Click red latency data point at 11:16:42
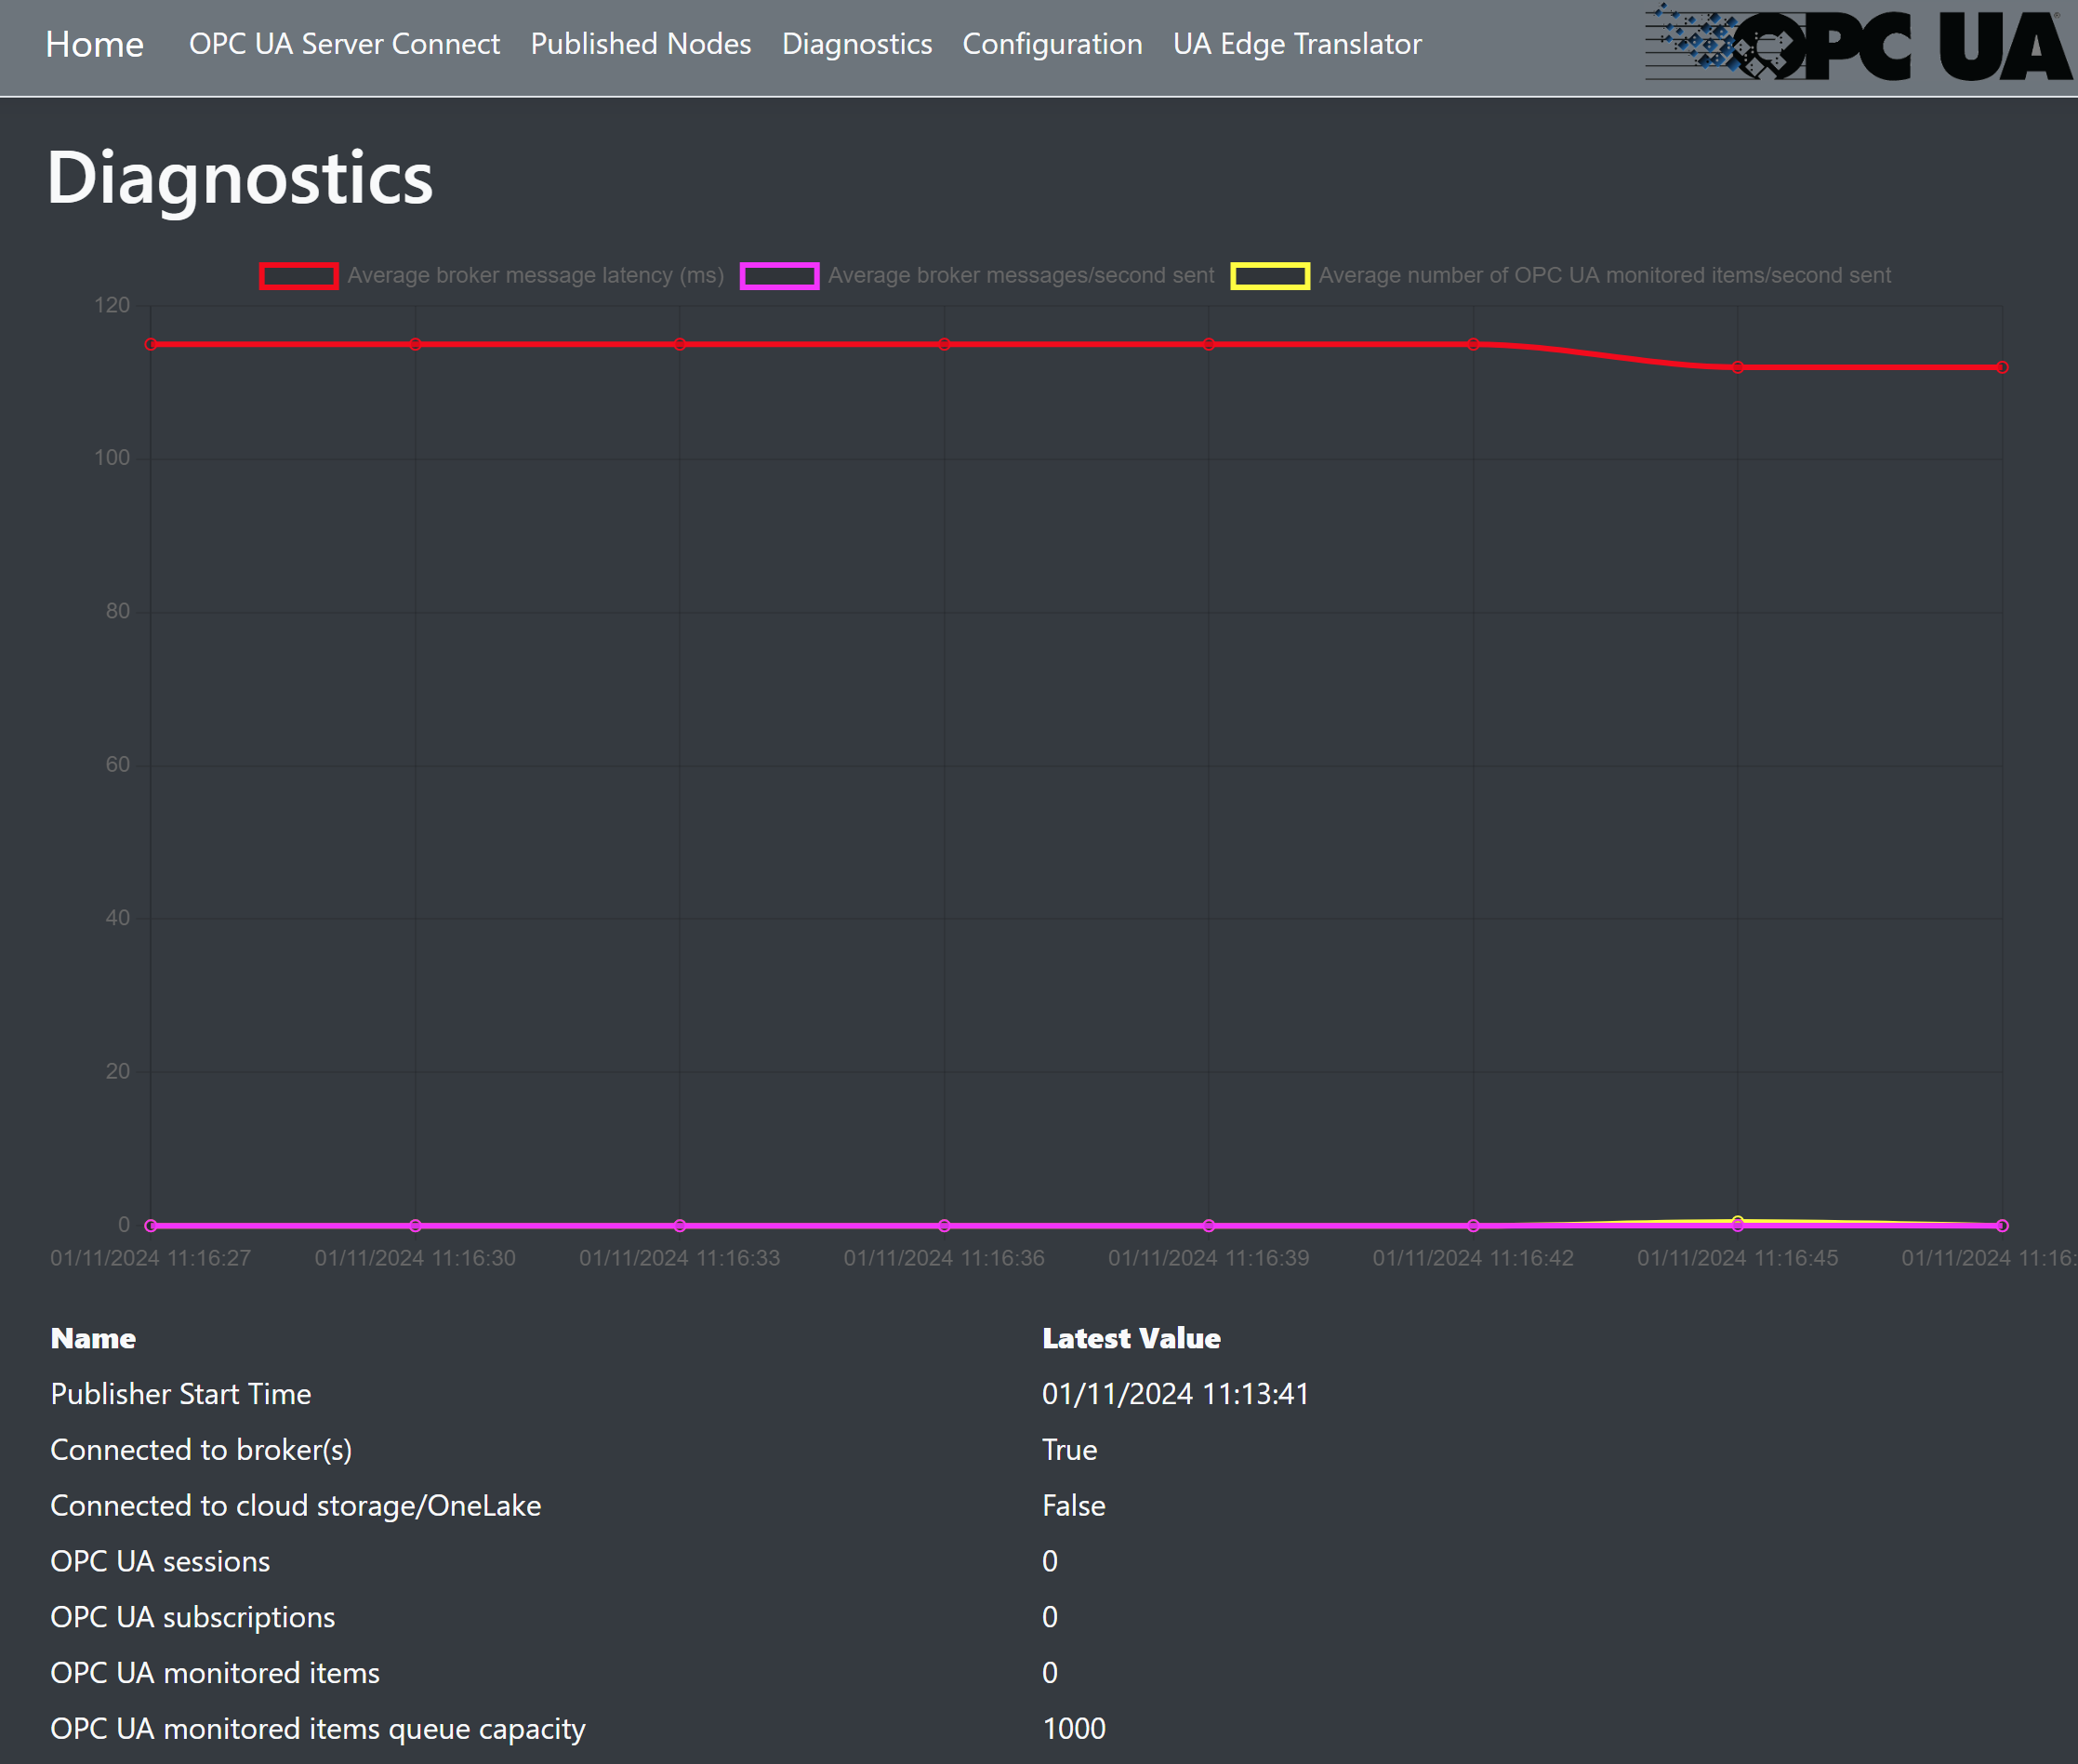The height and width of the screenshot is (1764, 2078). coord(1473,345)
